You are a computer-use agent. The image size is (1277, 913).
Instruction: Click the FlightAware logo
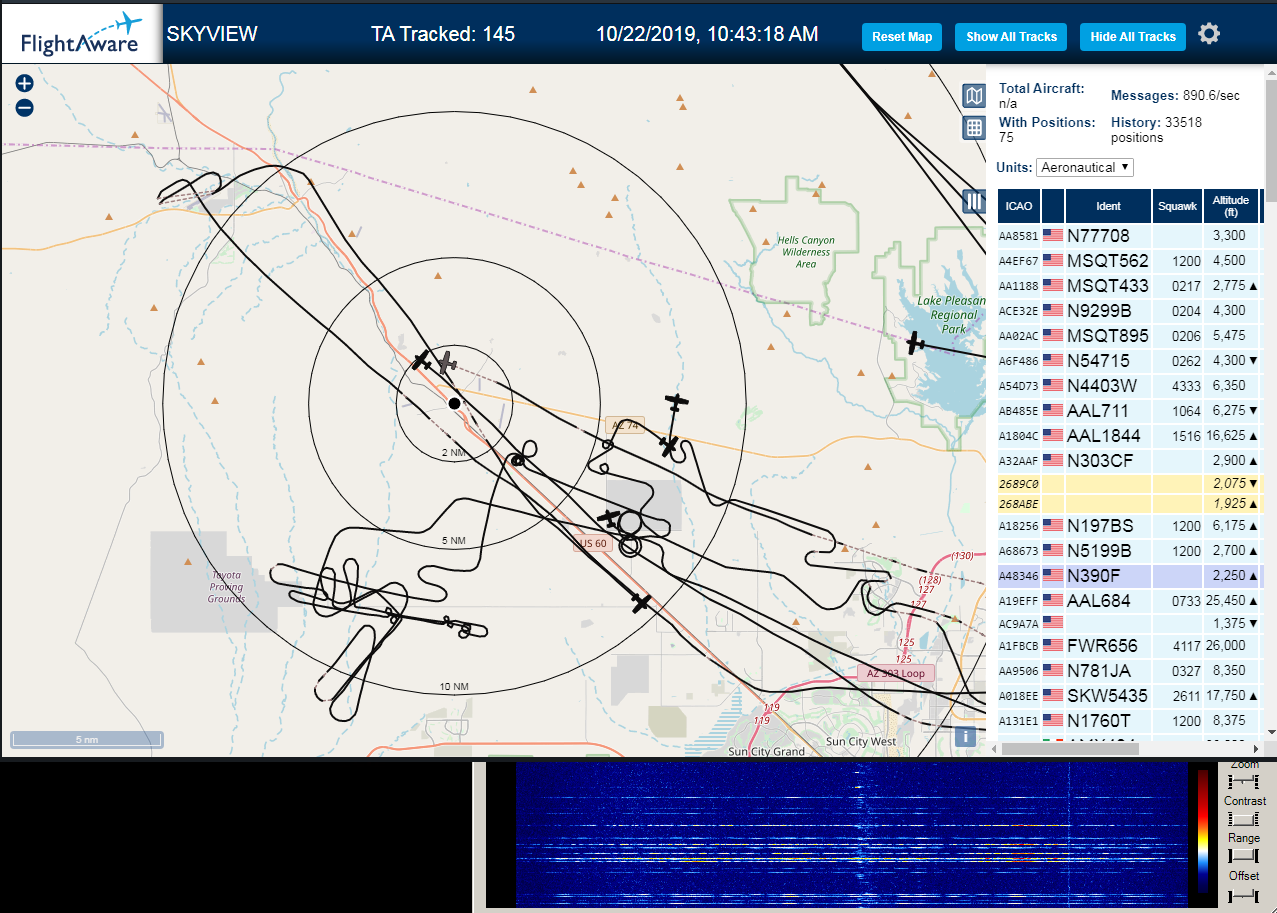(81, 34)
